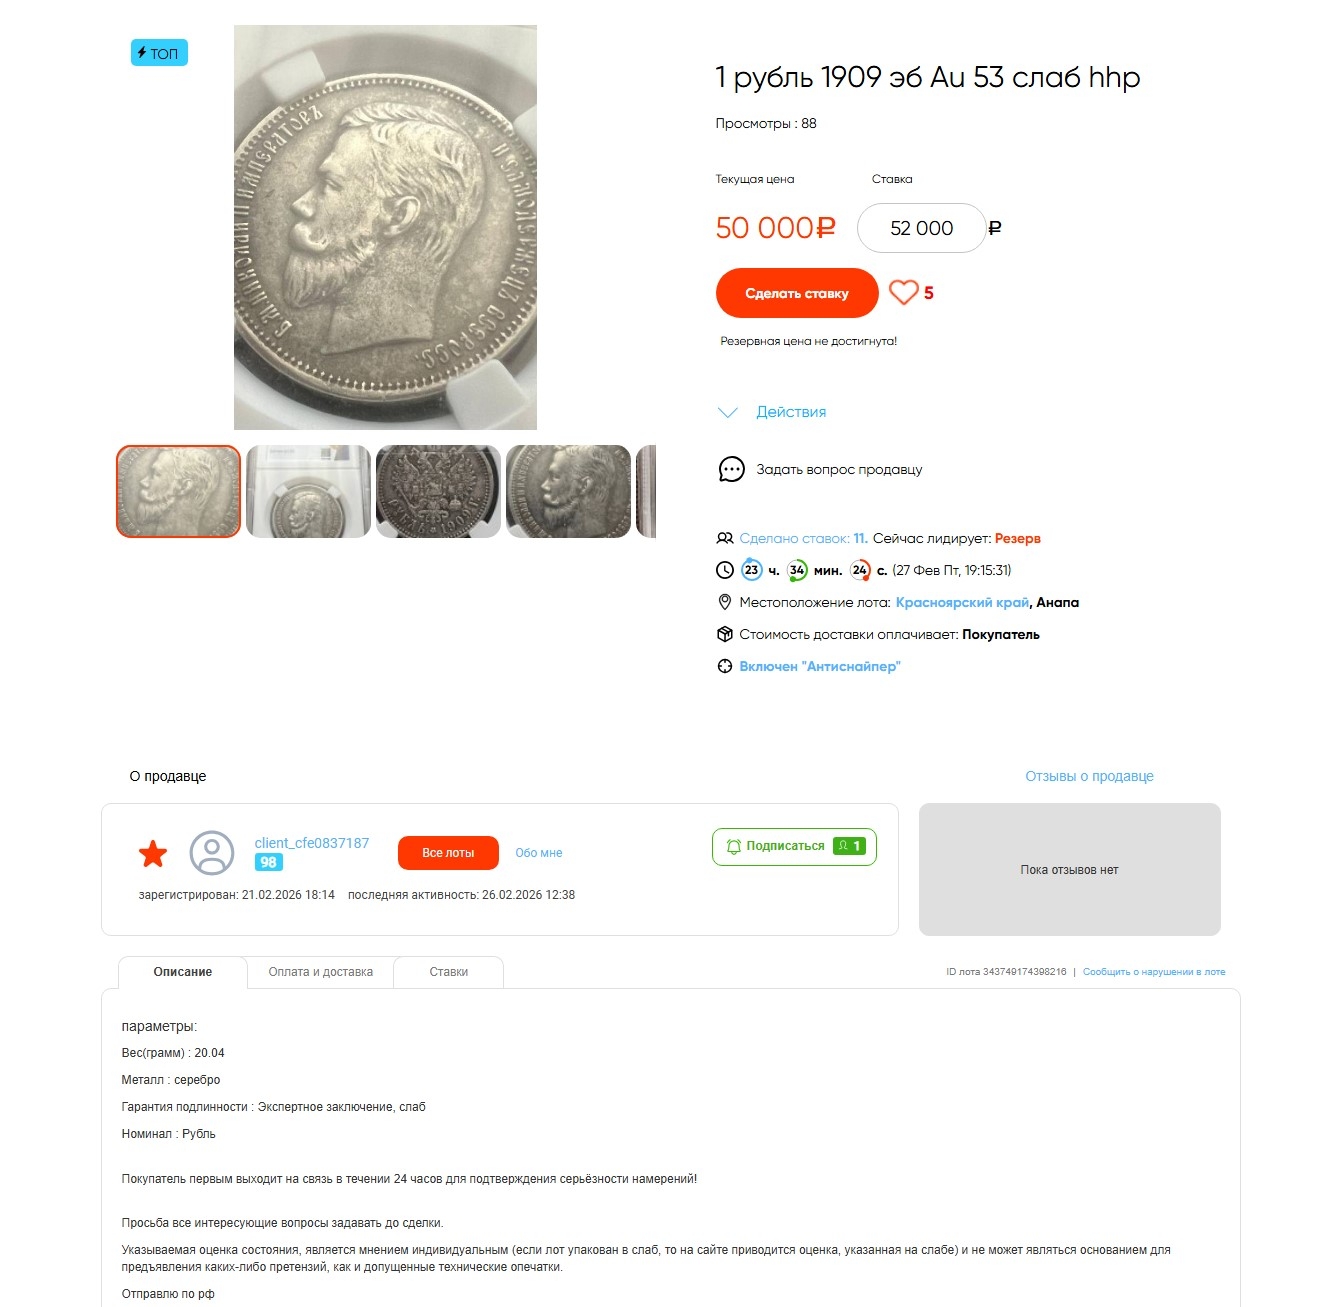Screen dimensions: 1322x1307
Task: Open Все лоты of the seller
Action: (x=448, y=853)
